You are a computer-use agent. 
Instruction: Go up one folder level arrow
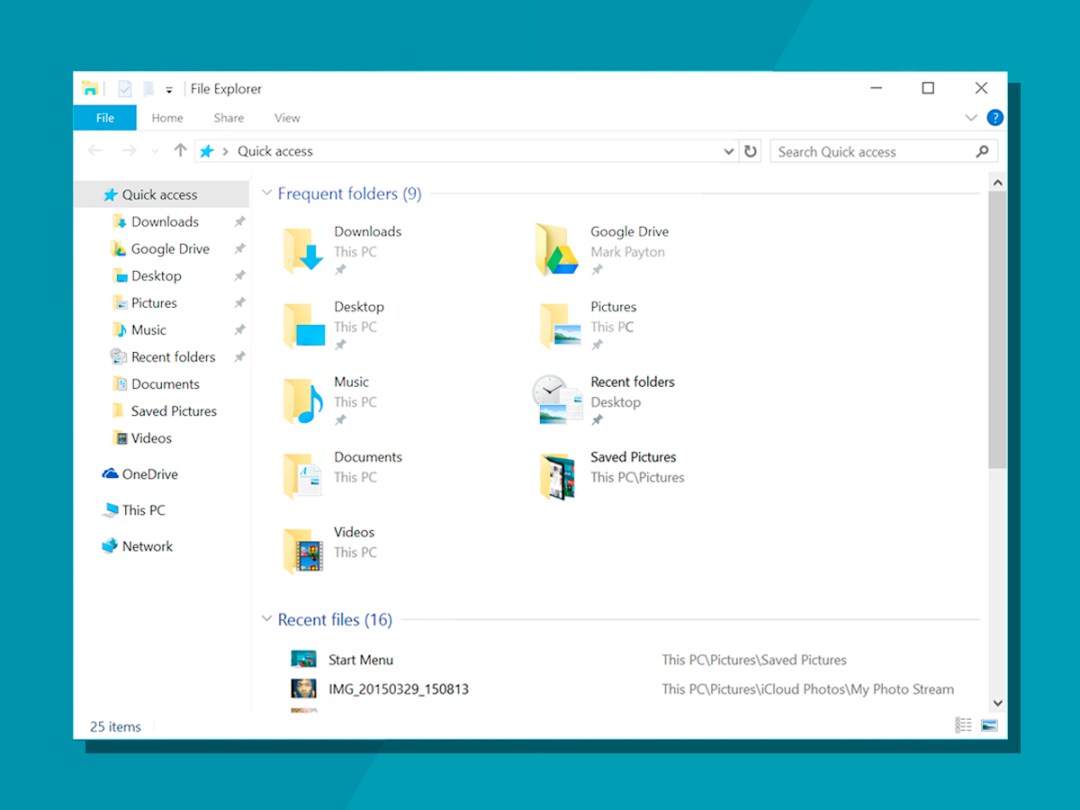pyautogui.click(x=180, y=150)
